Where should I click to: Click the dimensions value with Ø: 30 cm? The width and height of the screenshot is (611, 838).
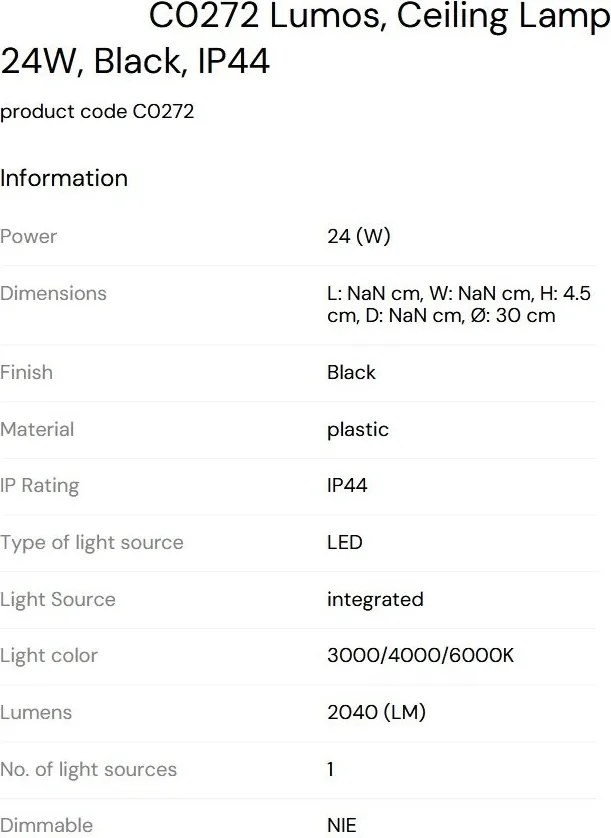point(458,305)
